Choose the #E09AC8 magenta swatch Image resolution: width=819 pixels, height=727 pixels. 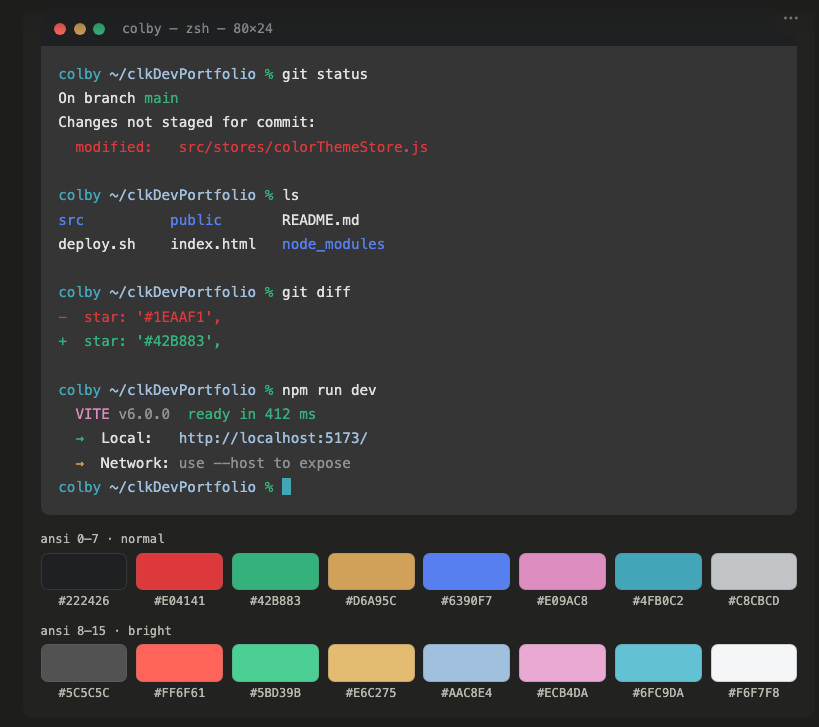tap(563, 571)
